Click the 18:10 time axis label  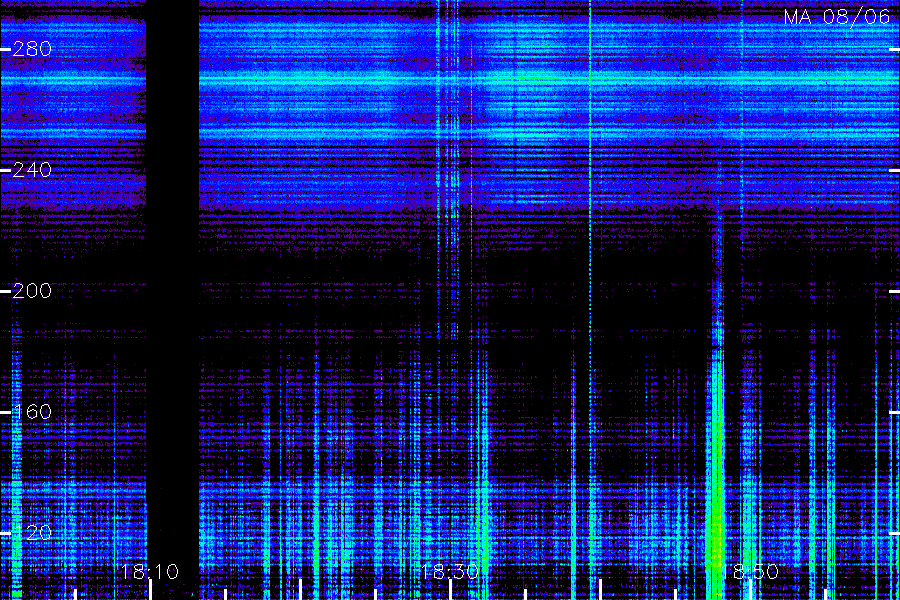[150, 572]
